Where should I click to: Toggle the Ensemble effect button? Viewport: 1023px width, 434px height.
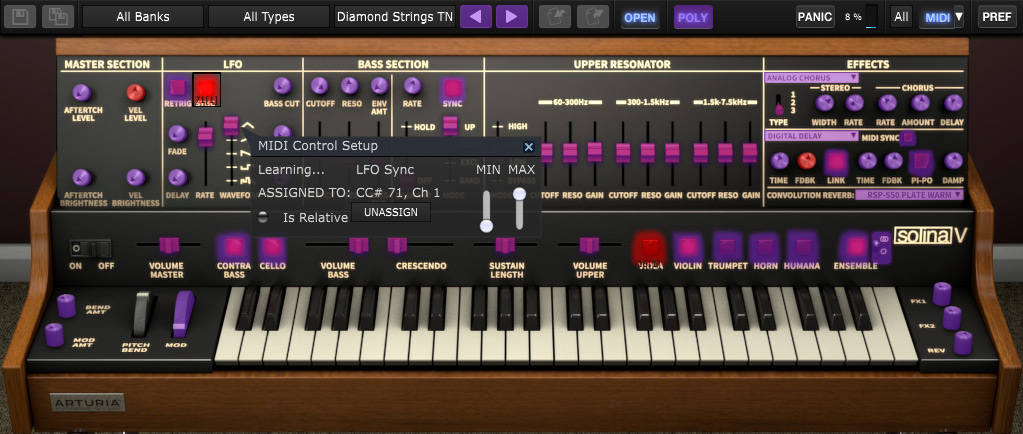tap(855, 247)
